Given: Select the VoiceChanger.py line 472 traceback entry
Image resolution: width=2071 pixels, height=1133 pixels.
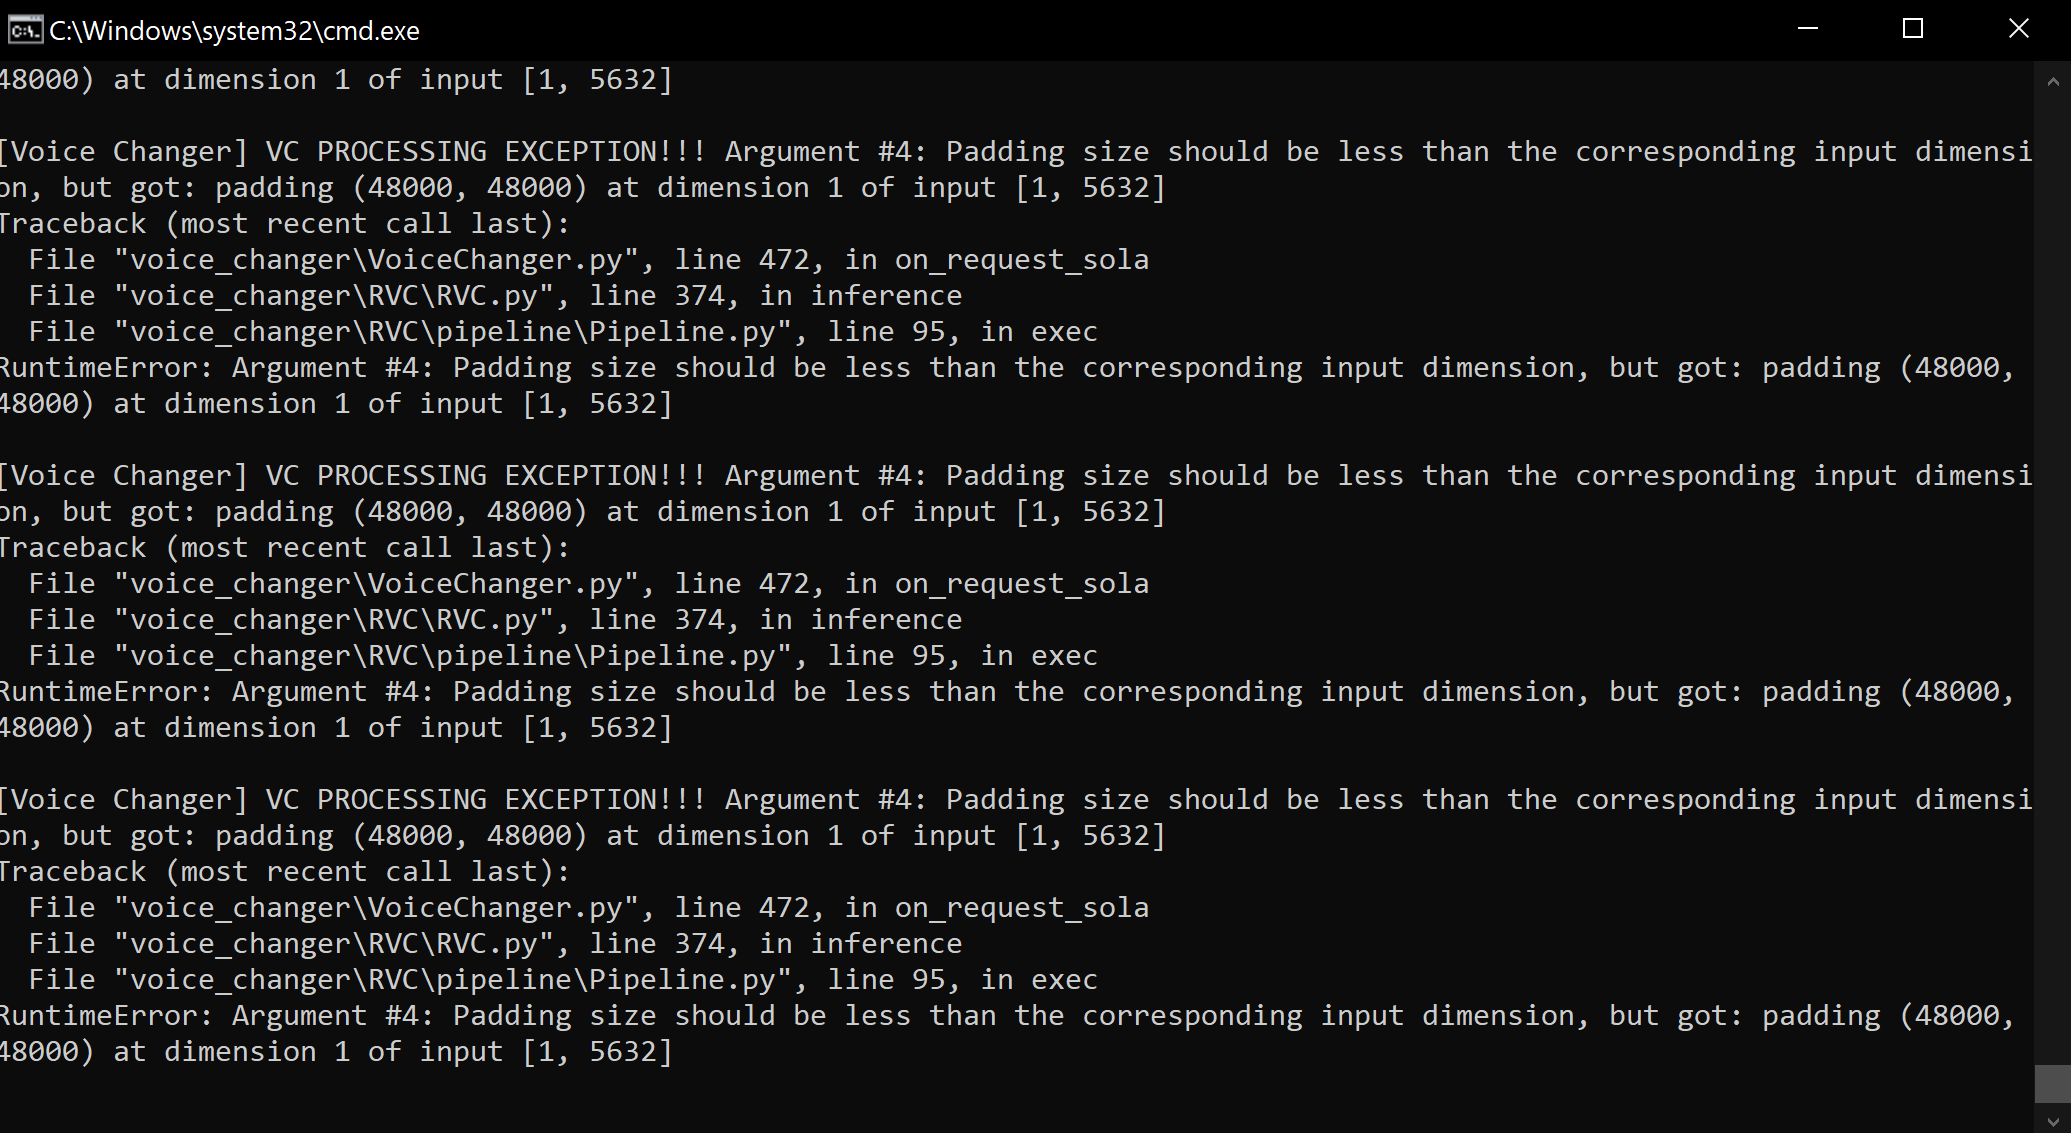Looking at the screenshot, I should pyautogui.click(x=590, y=258).
